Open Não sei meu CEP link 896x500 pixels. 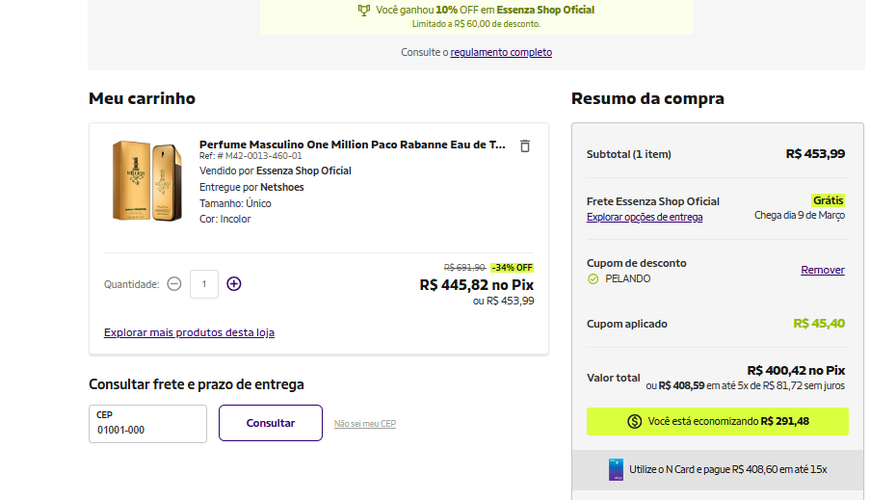tap(365, 424)
